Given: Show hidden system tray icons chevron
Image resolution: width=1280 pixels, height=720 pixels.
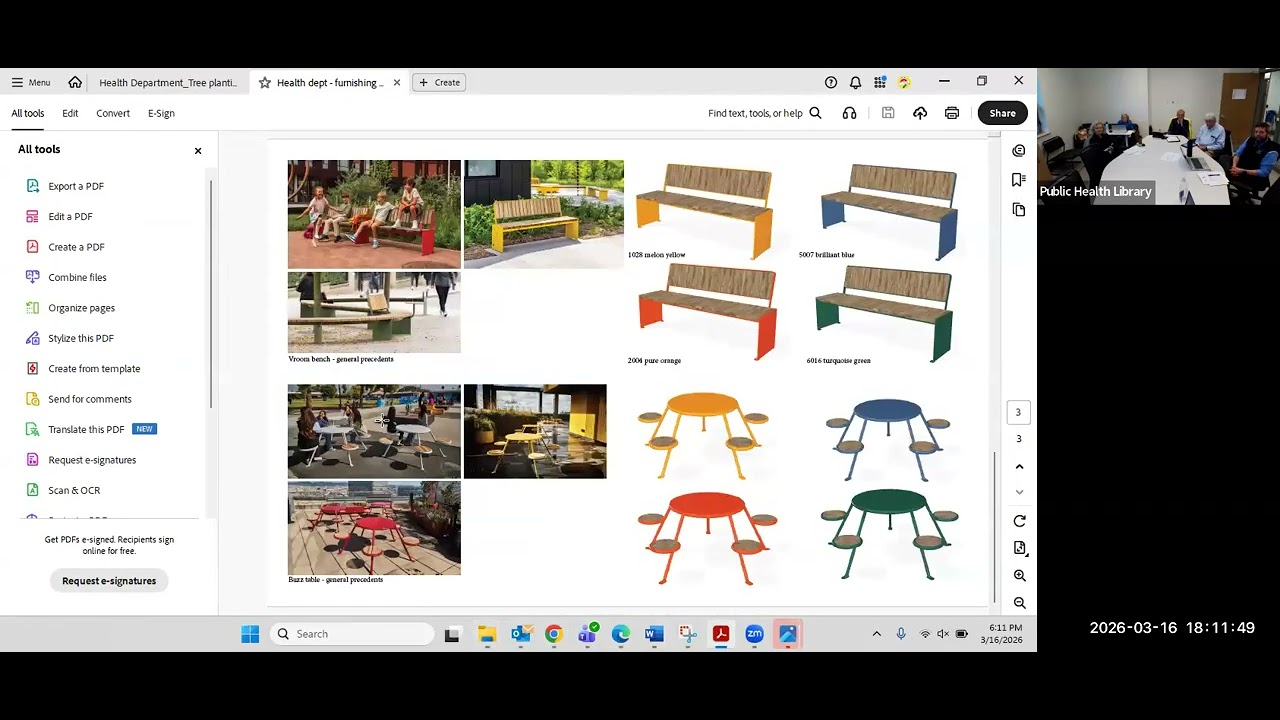Looking at the screenshot, I should (876, 634).
